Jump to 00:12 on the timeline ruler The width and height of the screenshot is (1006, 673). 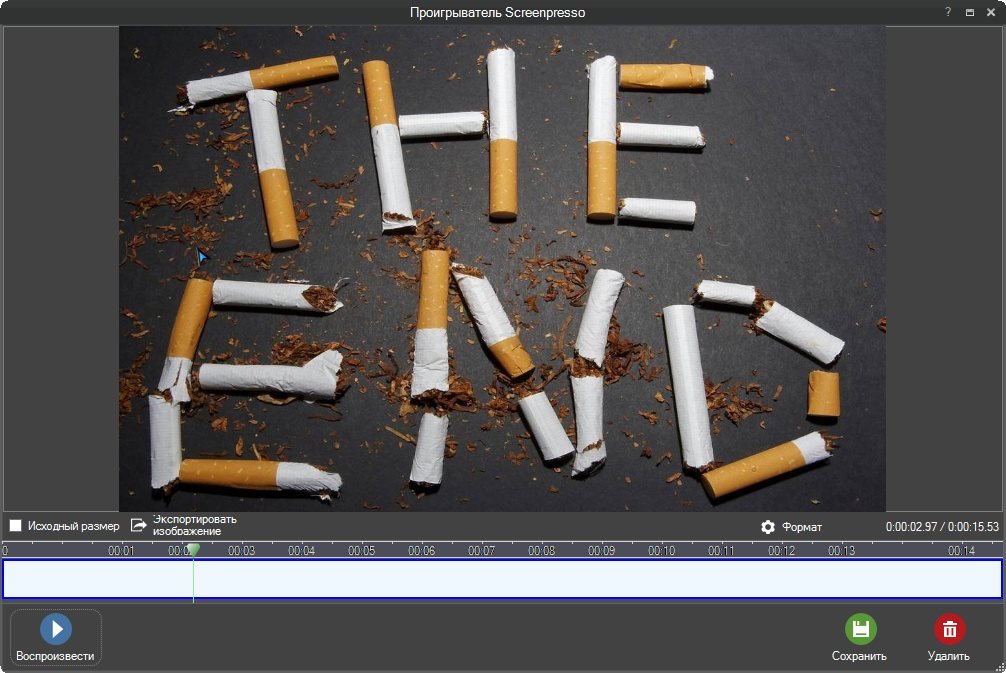(x=781, y=550)
